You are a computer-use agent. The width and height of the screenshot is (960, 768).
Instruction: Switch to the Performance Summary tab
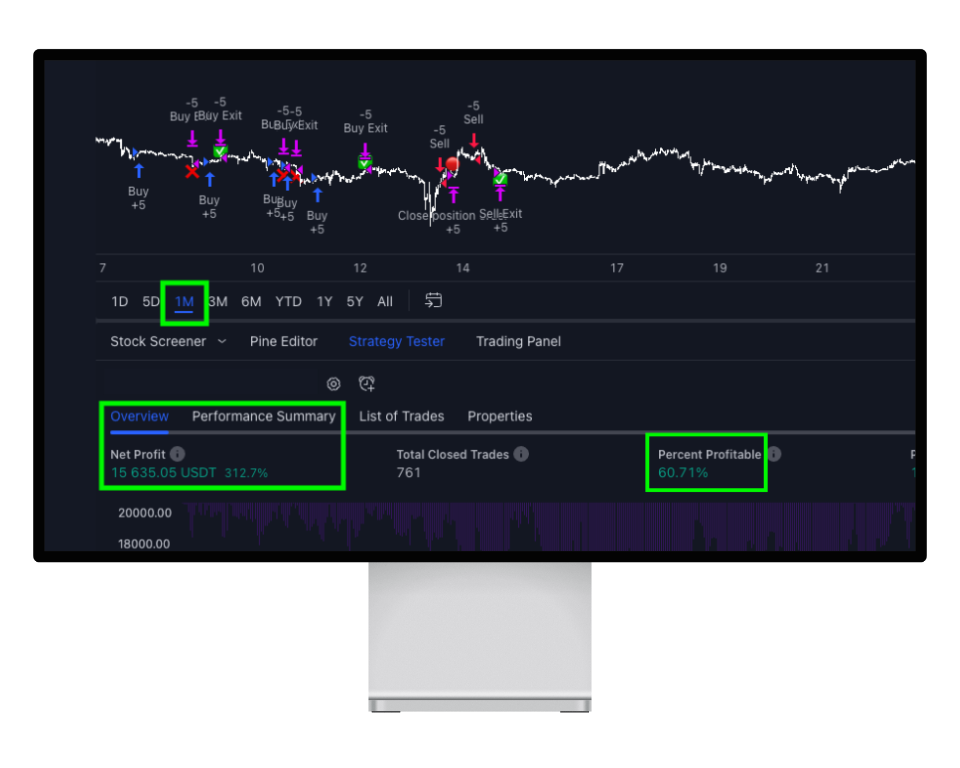pyautogui.click(x=263, y=416)
